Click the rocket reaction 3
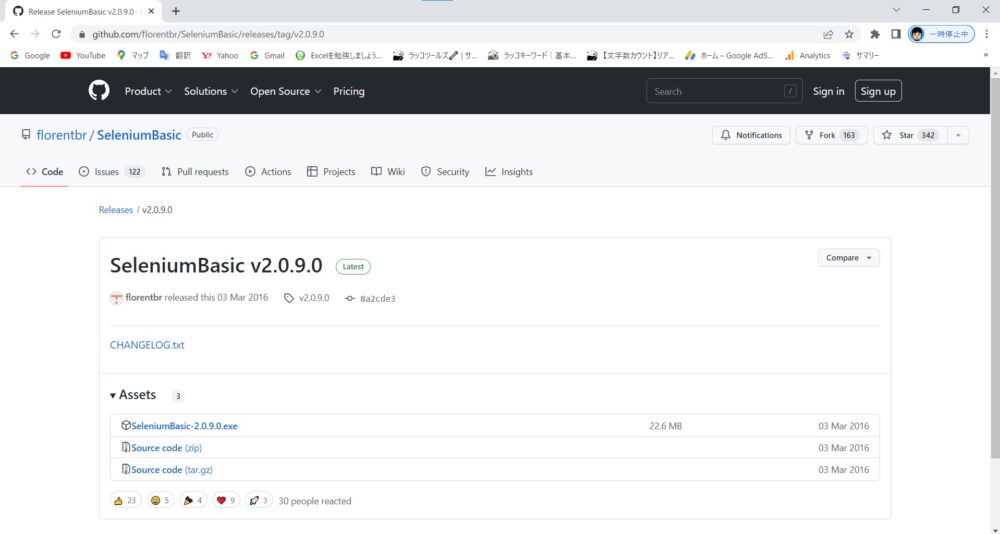The width and height of the screenshot is (1000, 534). click(x=259, y=501)
